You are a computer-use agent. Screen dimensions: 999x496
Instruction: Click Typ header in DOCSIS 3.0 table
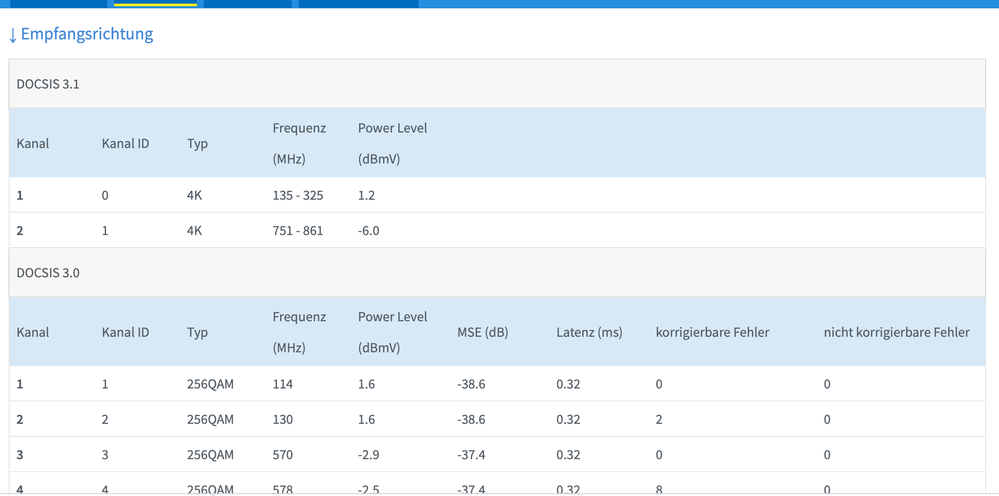[x=198, y=332]
